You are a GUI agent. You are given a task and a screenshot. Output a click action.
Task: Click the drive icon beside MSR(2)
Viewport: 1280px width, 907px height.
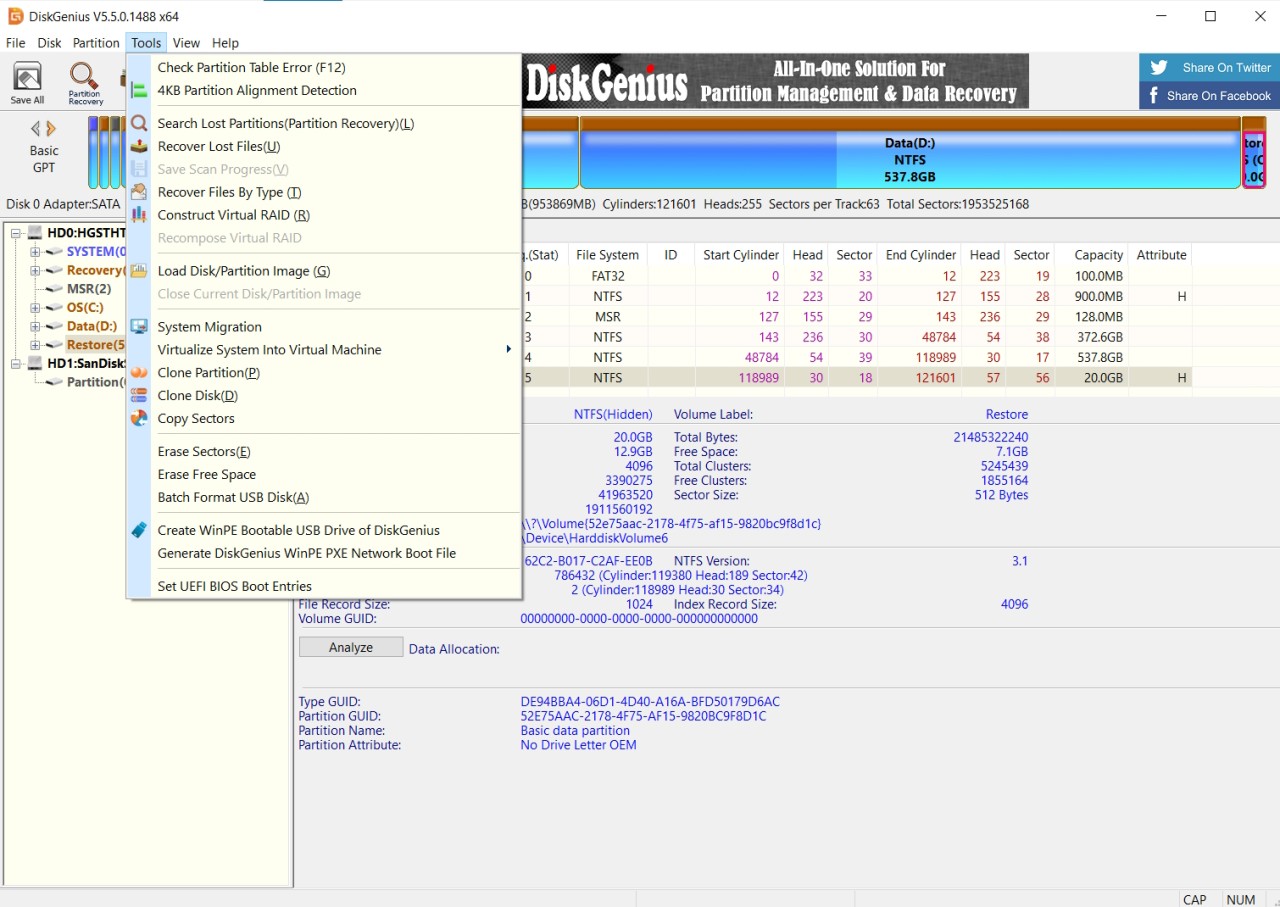[54, 289]
